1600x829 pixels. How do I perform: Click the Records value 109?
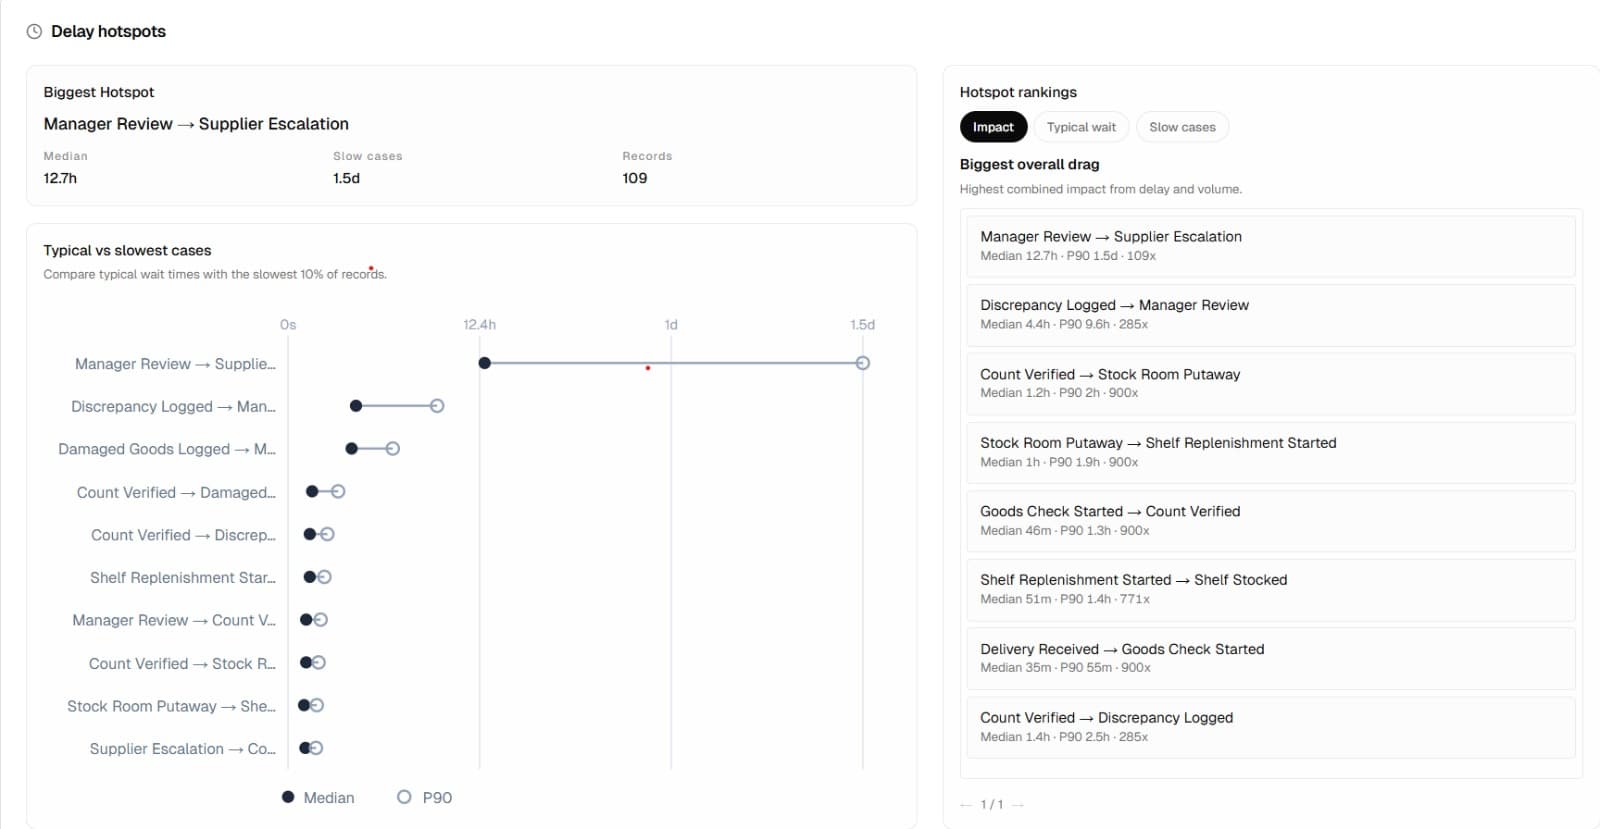click(634, 178)
